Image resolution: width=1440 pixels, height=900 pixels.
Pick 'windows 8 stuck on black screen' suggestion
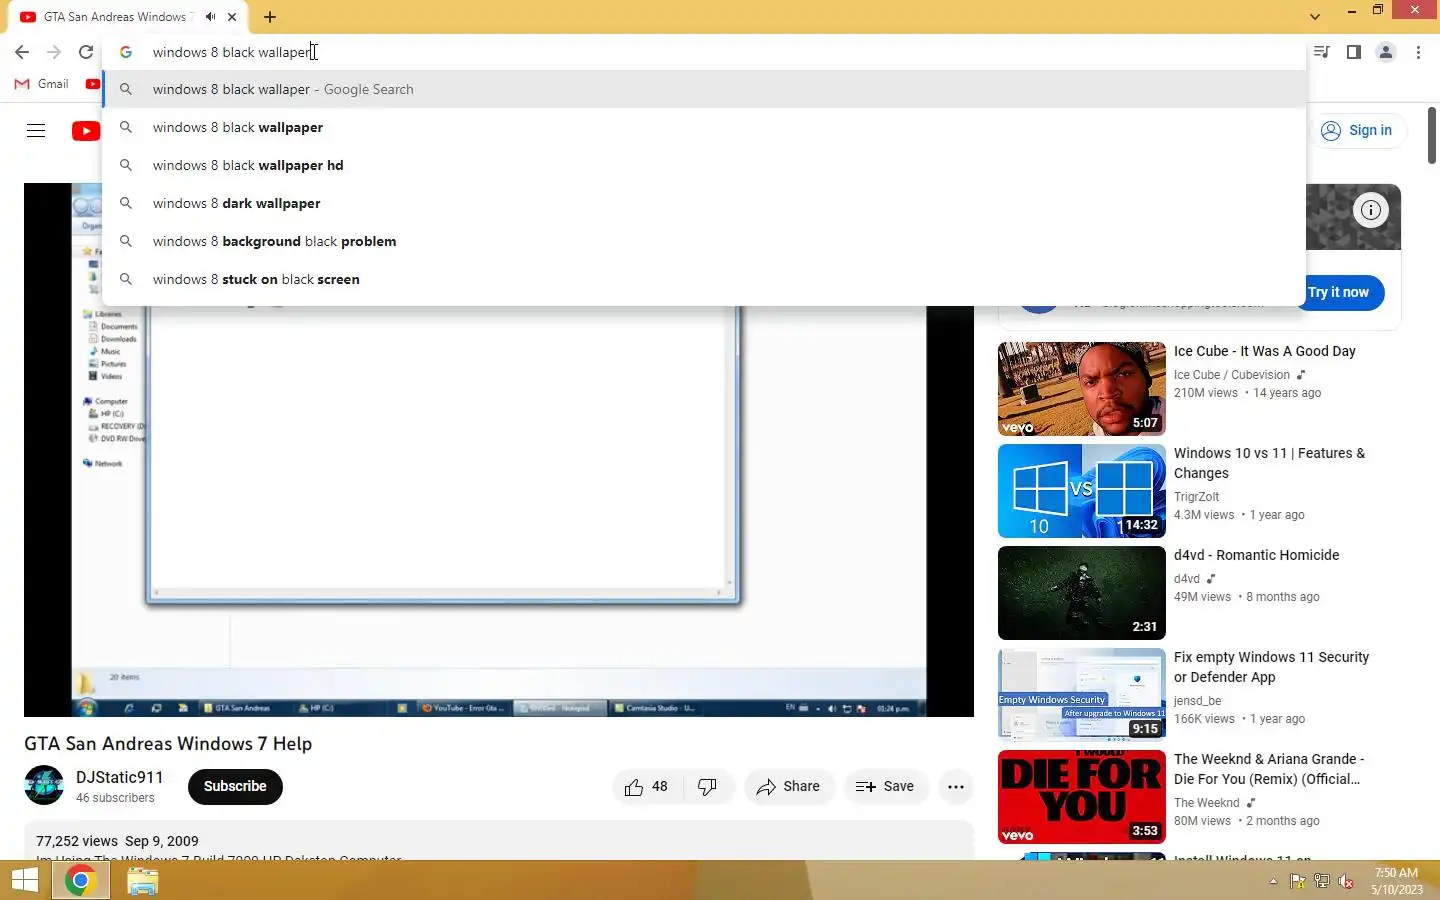(704, 279)
